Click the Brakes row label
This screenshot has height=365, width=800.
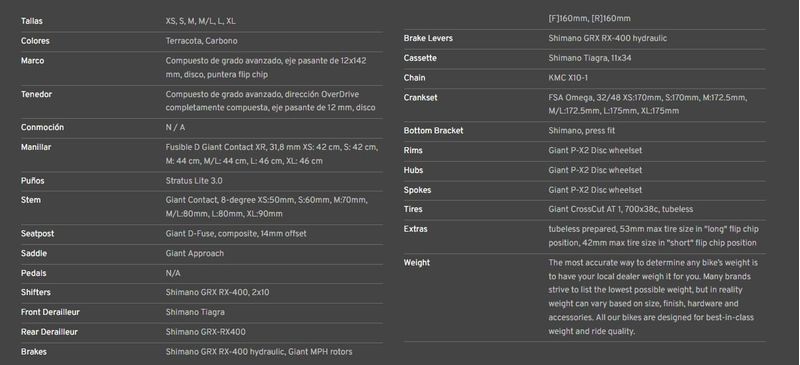[34, 352]
